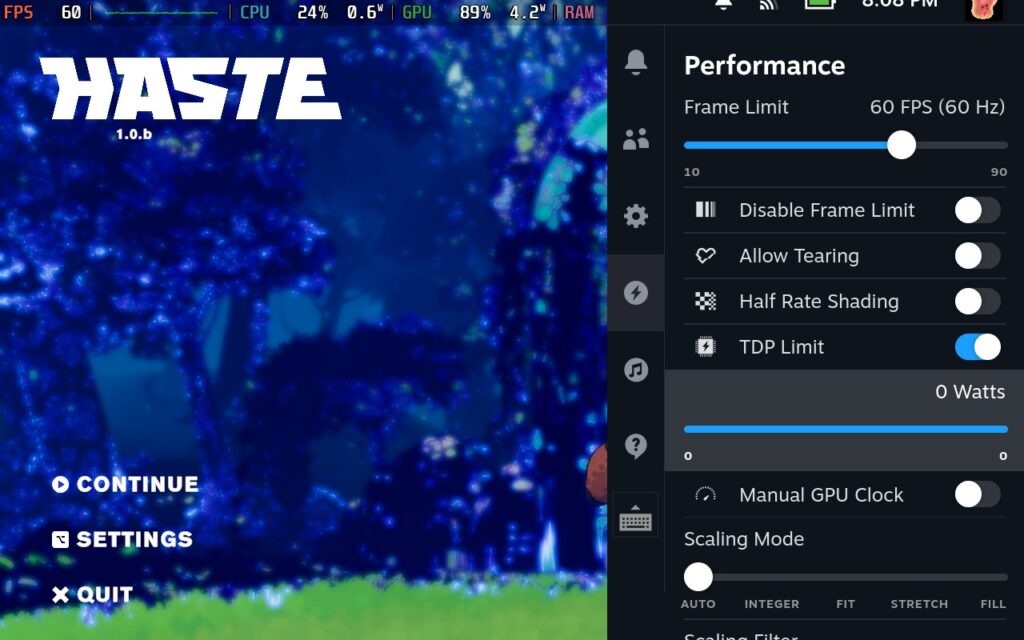Open the Soundtrack music note tab
Screen dimensions: 1024x640
tap(635, 370)
